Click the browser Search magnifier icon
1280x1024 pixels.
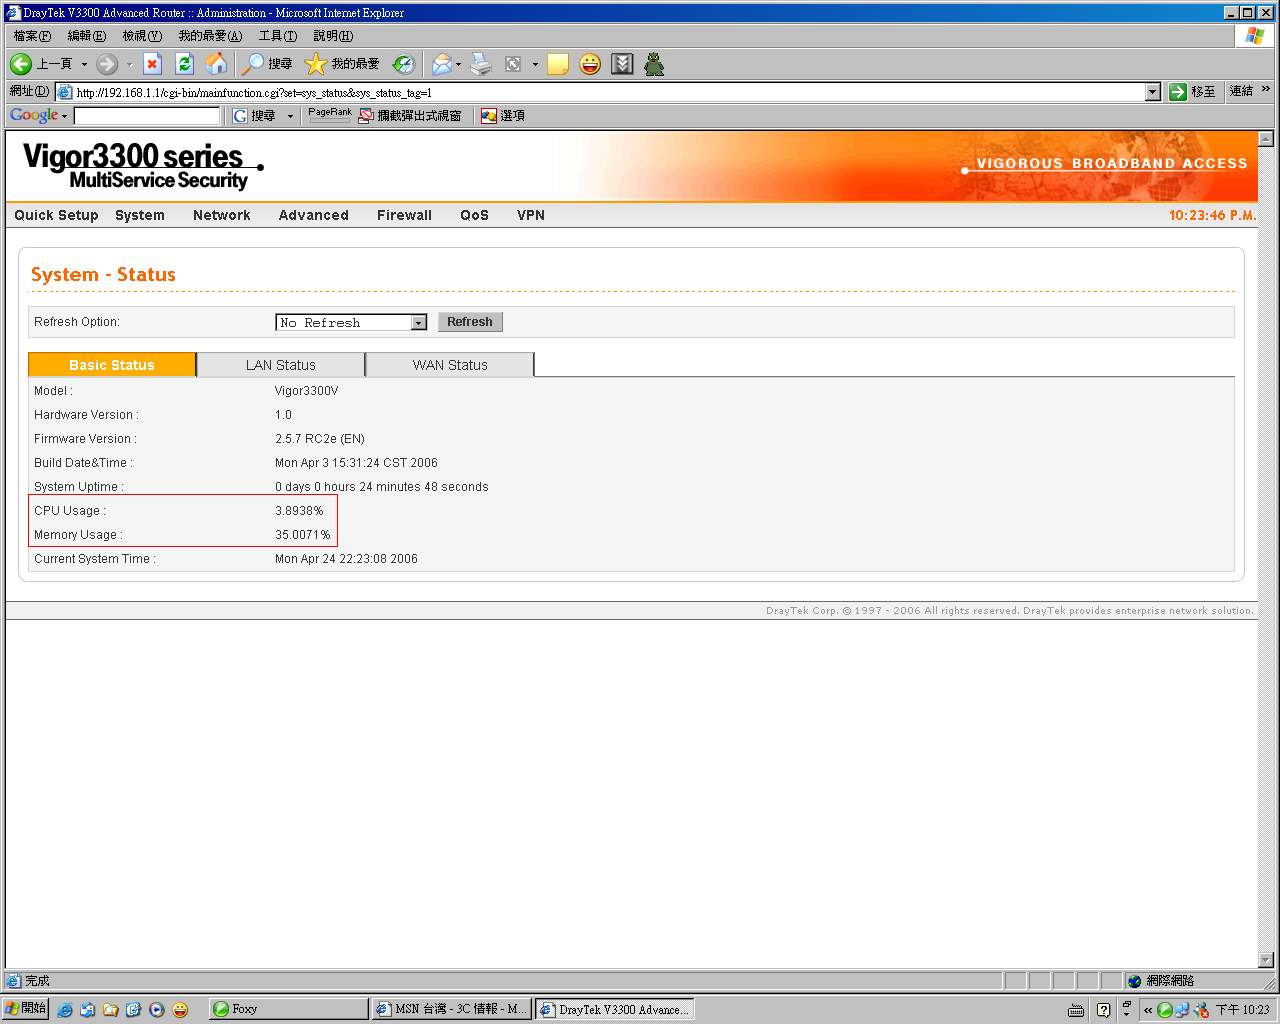pyautogui.click(x=254, y=64)
